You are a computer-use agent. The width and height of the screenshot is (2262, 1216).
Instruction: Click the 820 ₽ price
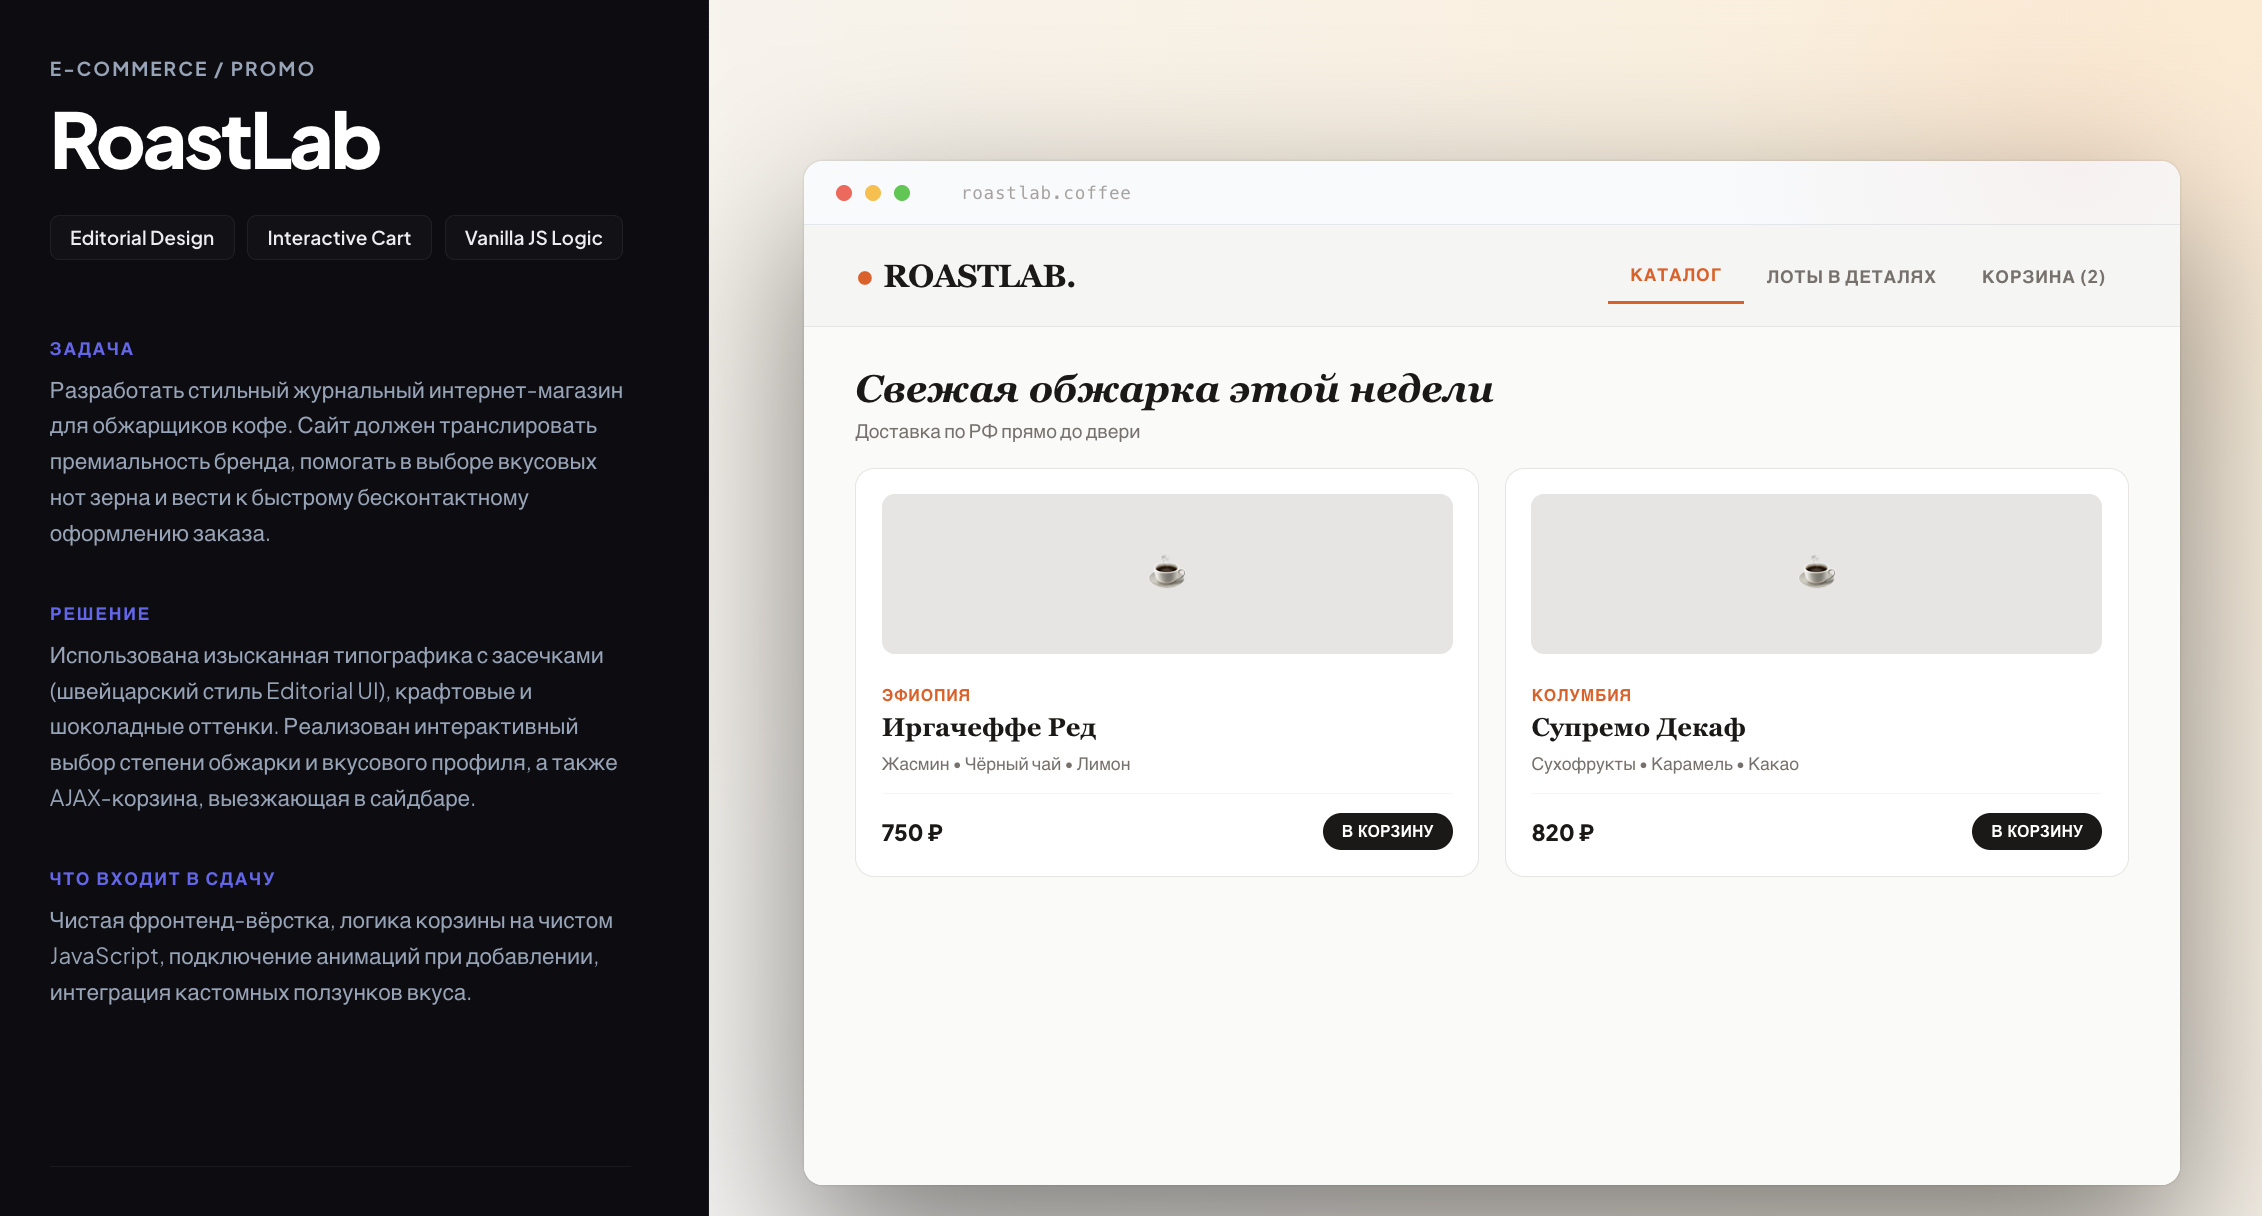click(x=1562, y=833)
